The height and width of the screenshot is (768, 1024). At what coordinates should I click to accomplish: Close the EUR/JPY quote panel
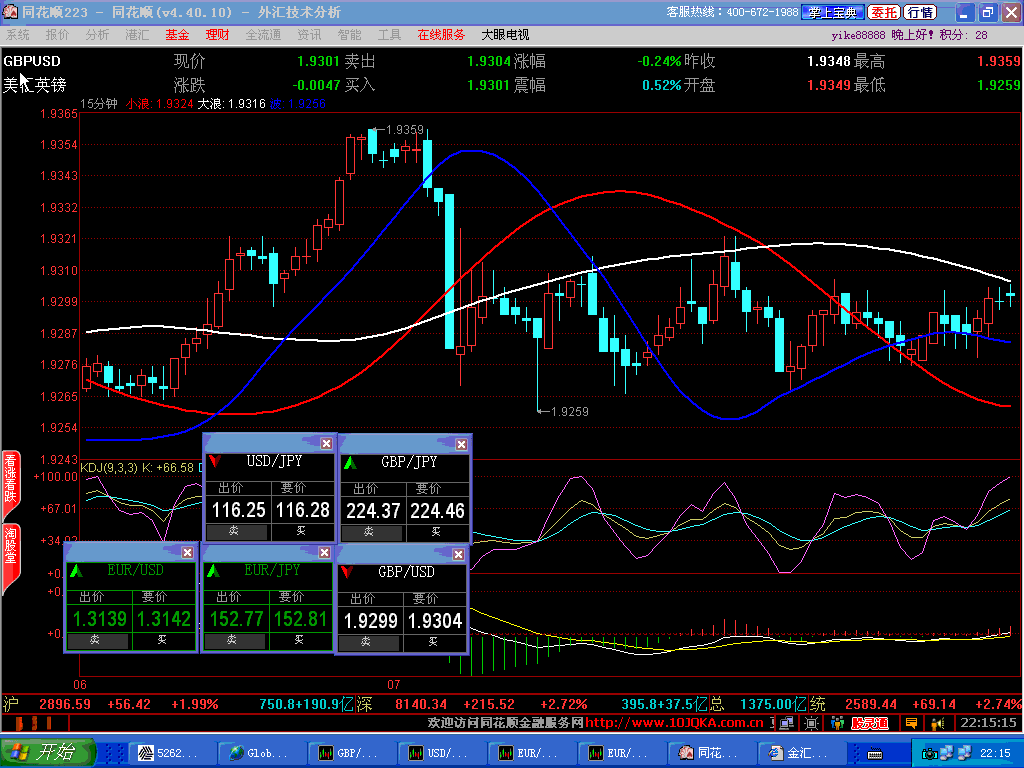pyautogui.click(x=325, y=552)
